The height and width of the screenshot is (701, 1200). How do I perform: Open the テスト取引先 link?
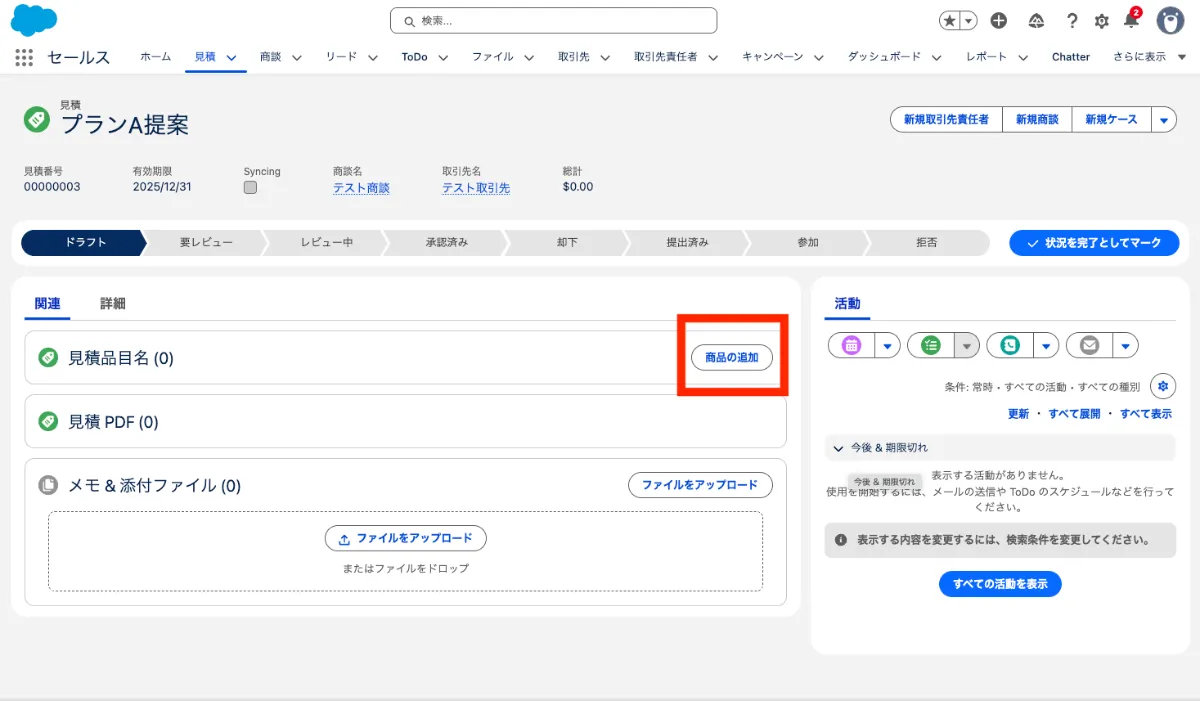(x=476, y=187)
